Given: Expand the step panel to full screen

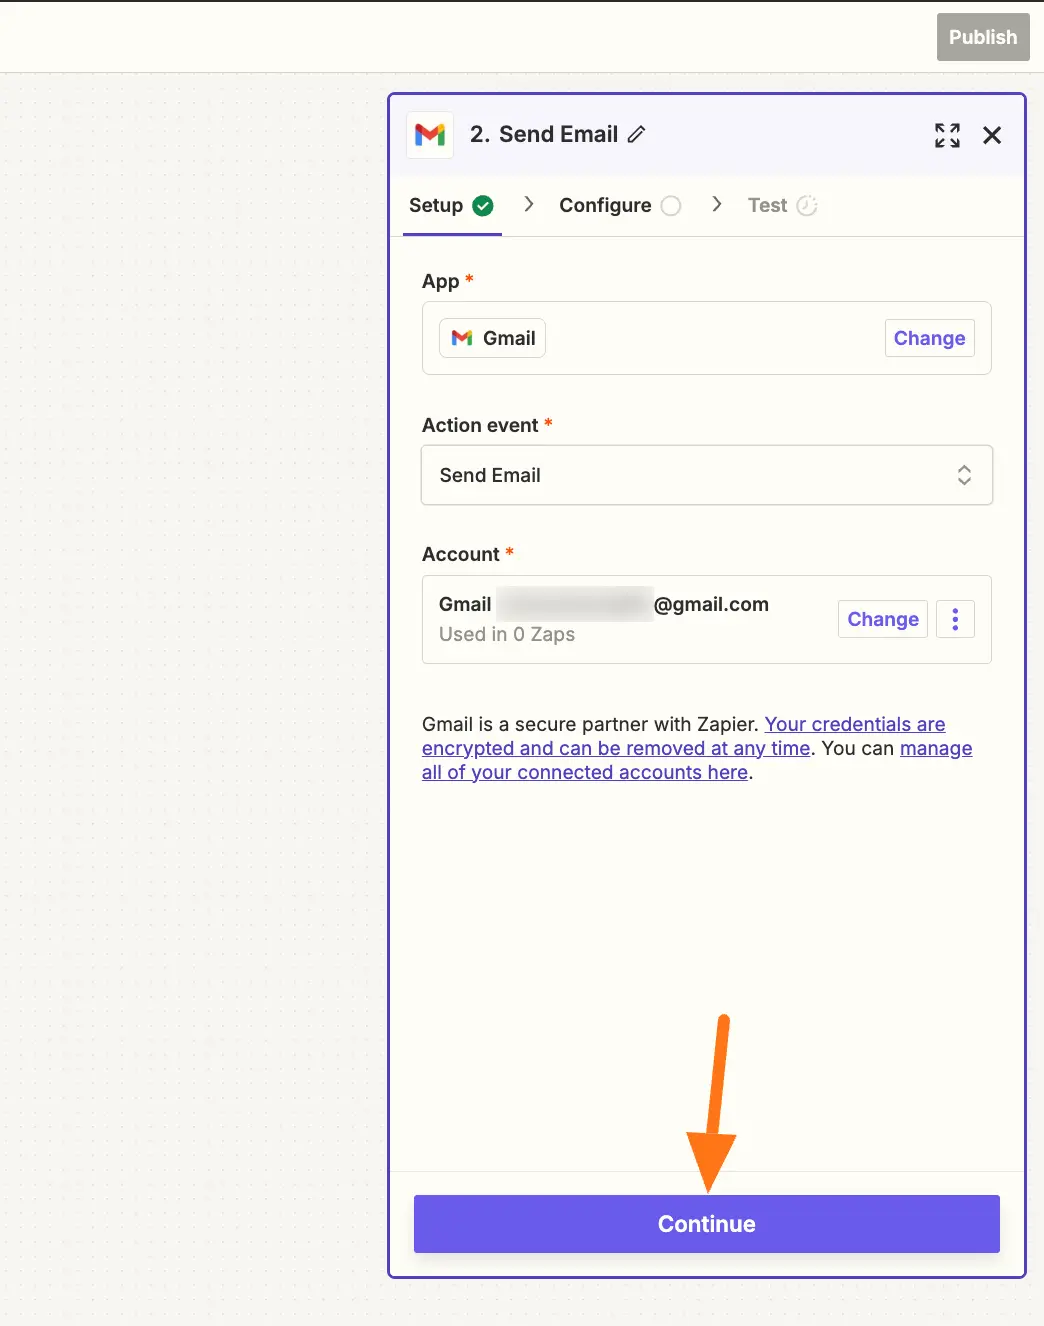Looking at the screenshot, I should (947, 135).
